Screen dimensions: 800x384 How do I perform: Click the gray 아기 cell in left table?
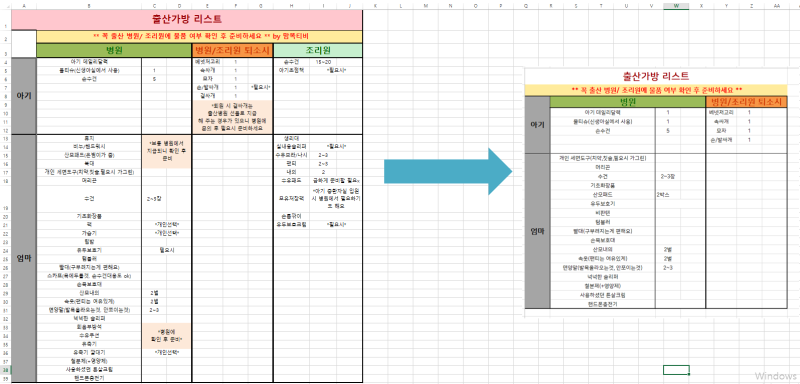[24, 96]
